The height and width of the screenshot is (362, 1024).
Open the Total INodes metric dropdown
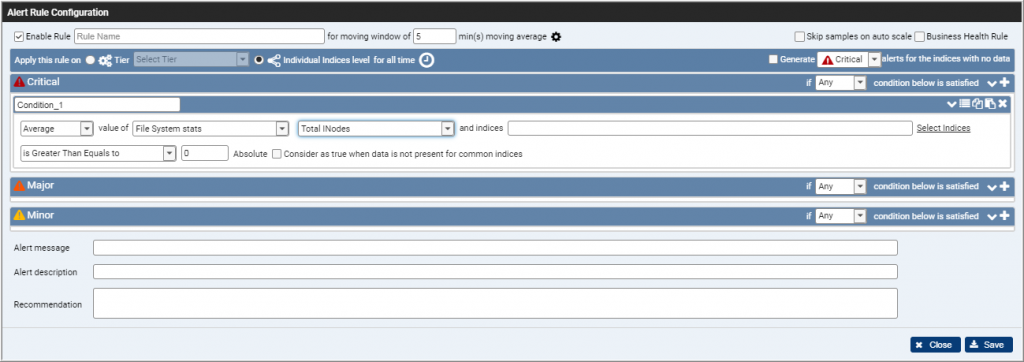point(376,129)
